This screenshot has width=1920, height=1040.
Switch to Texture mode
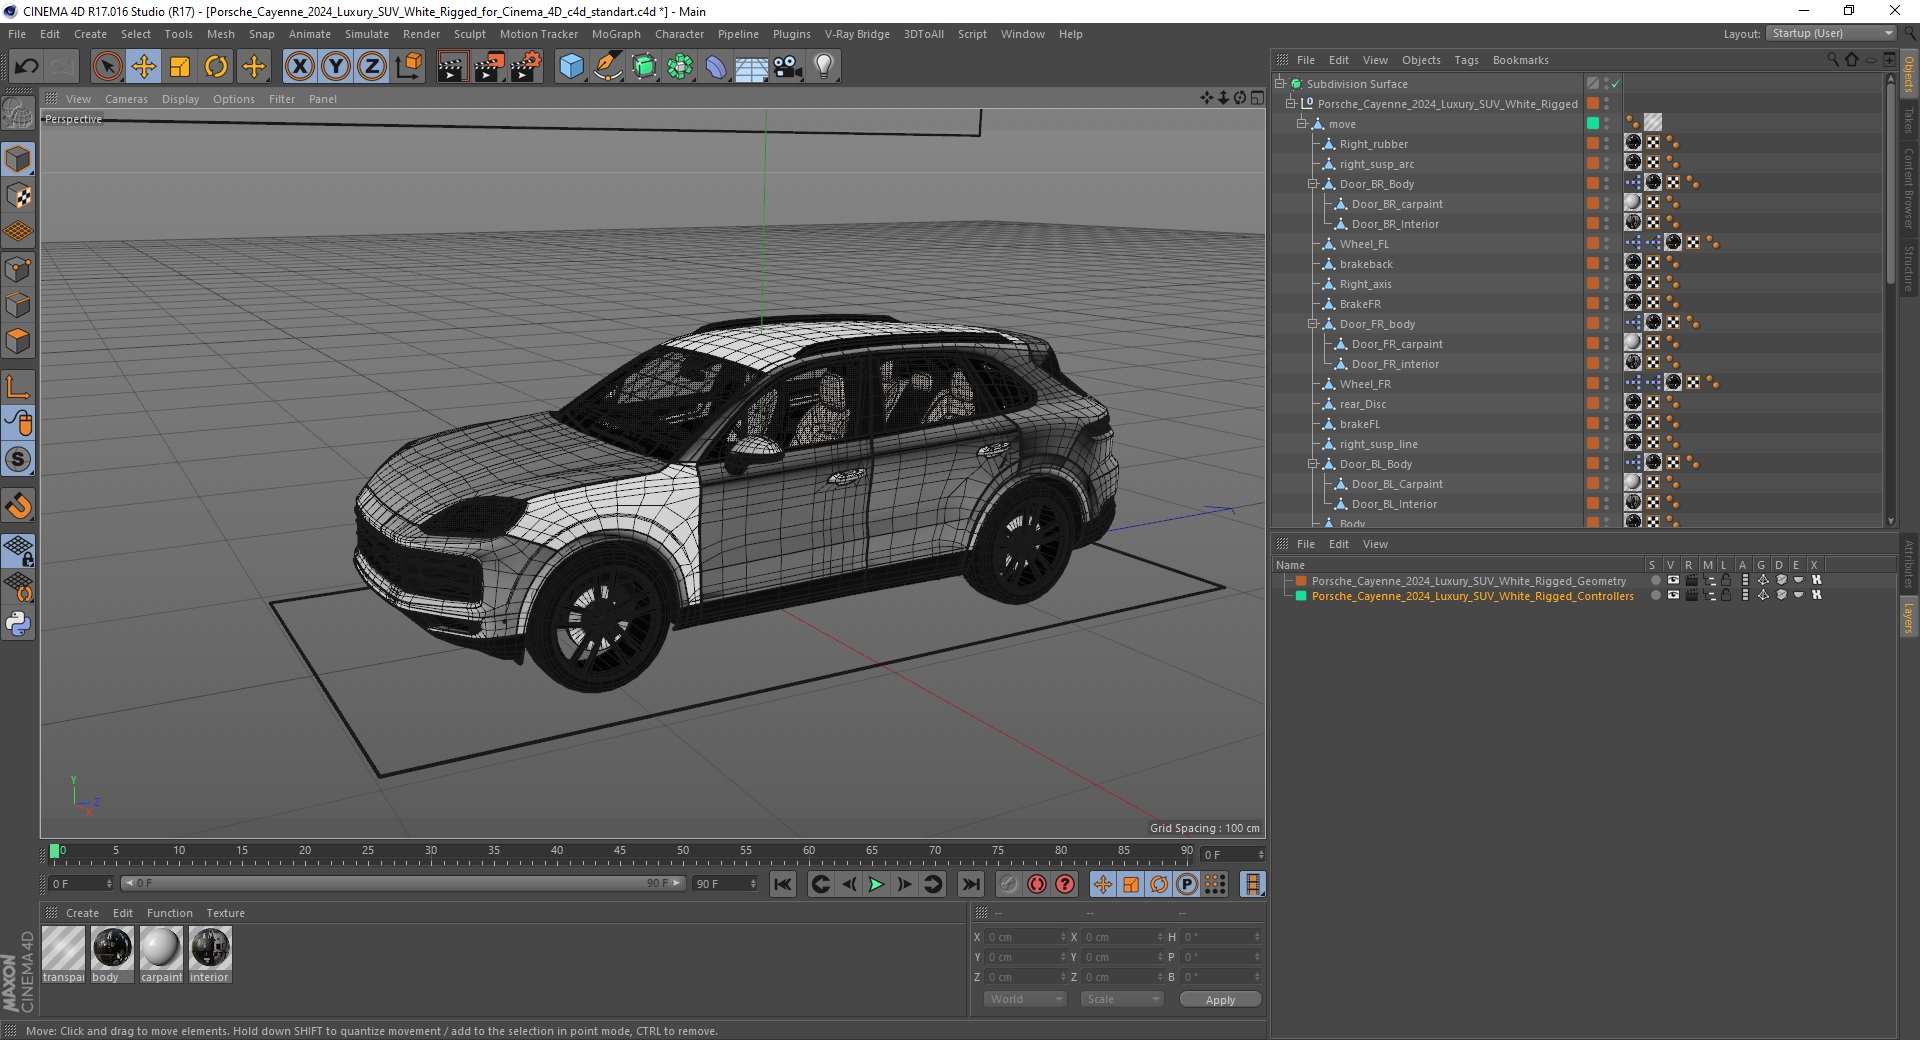[x=18, y=196]
